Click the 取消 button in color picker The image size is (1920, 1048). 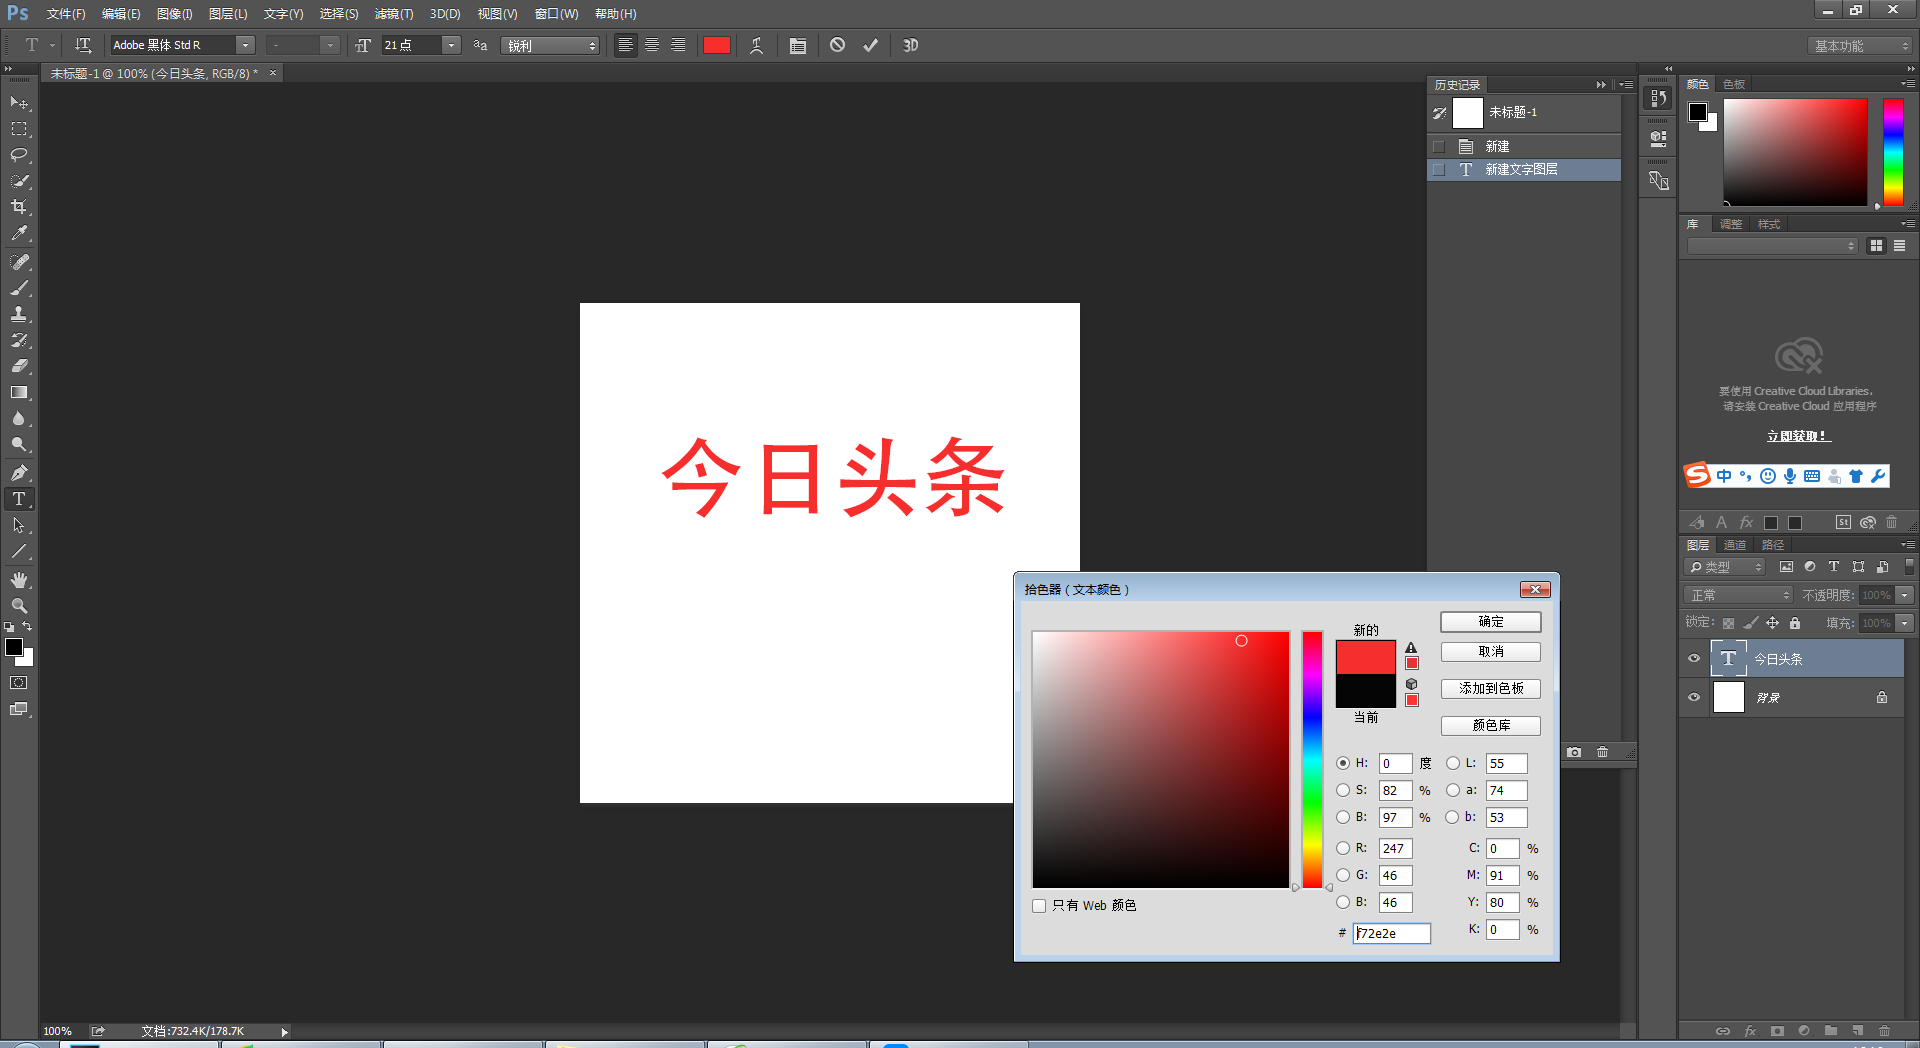tap(1491, 652)
